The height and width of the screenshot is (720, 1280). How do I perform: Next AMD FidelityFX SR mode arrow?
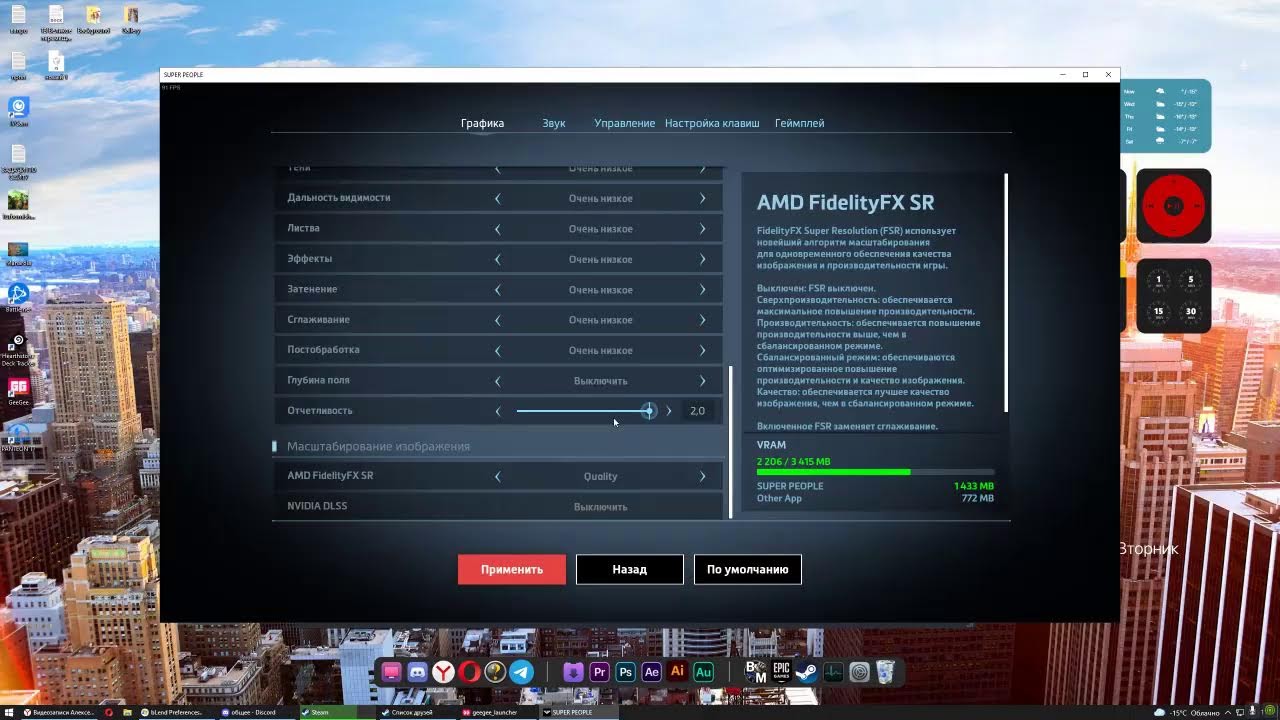pos(702,477)
